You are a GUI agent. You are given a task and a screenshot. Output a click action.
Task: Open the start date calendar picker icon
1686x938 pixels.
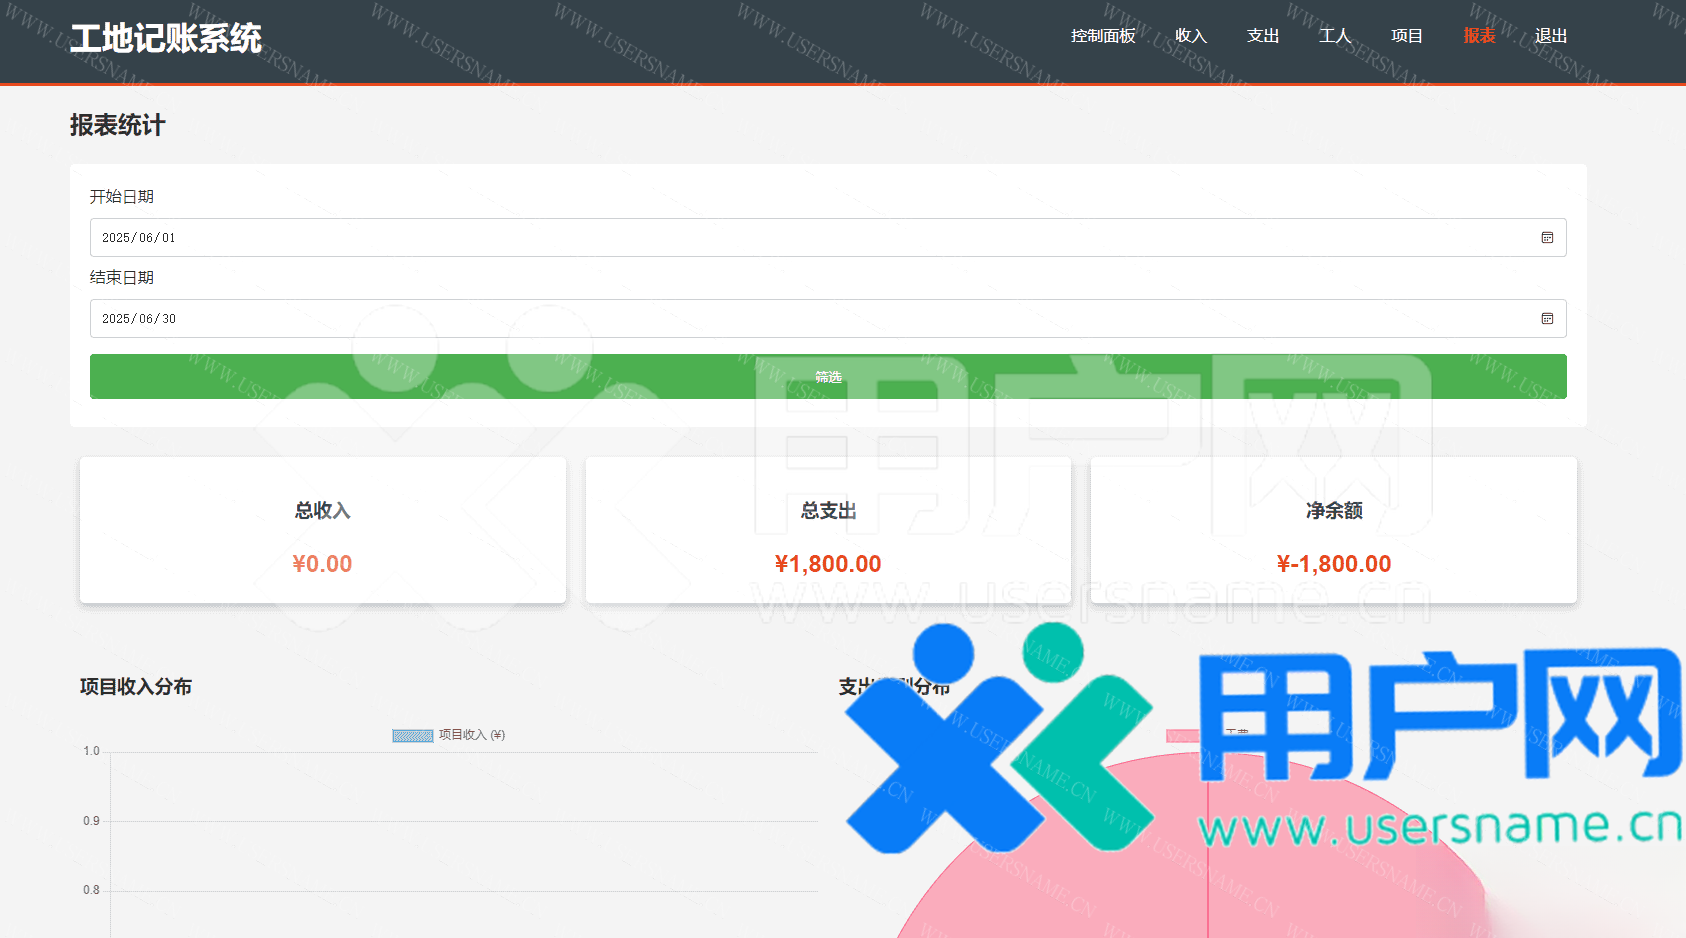1547,238
